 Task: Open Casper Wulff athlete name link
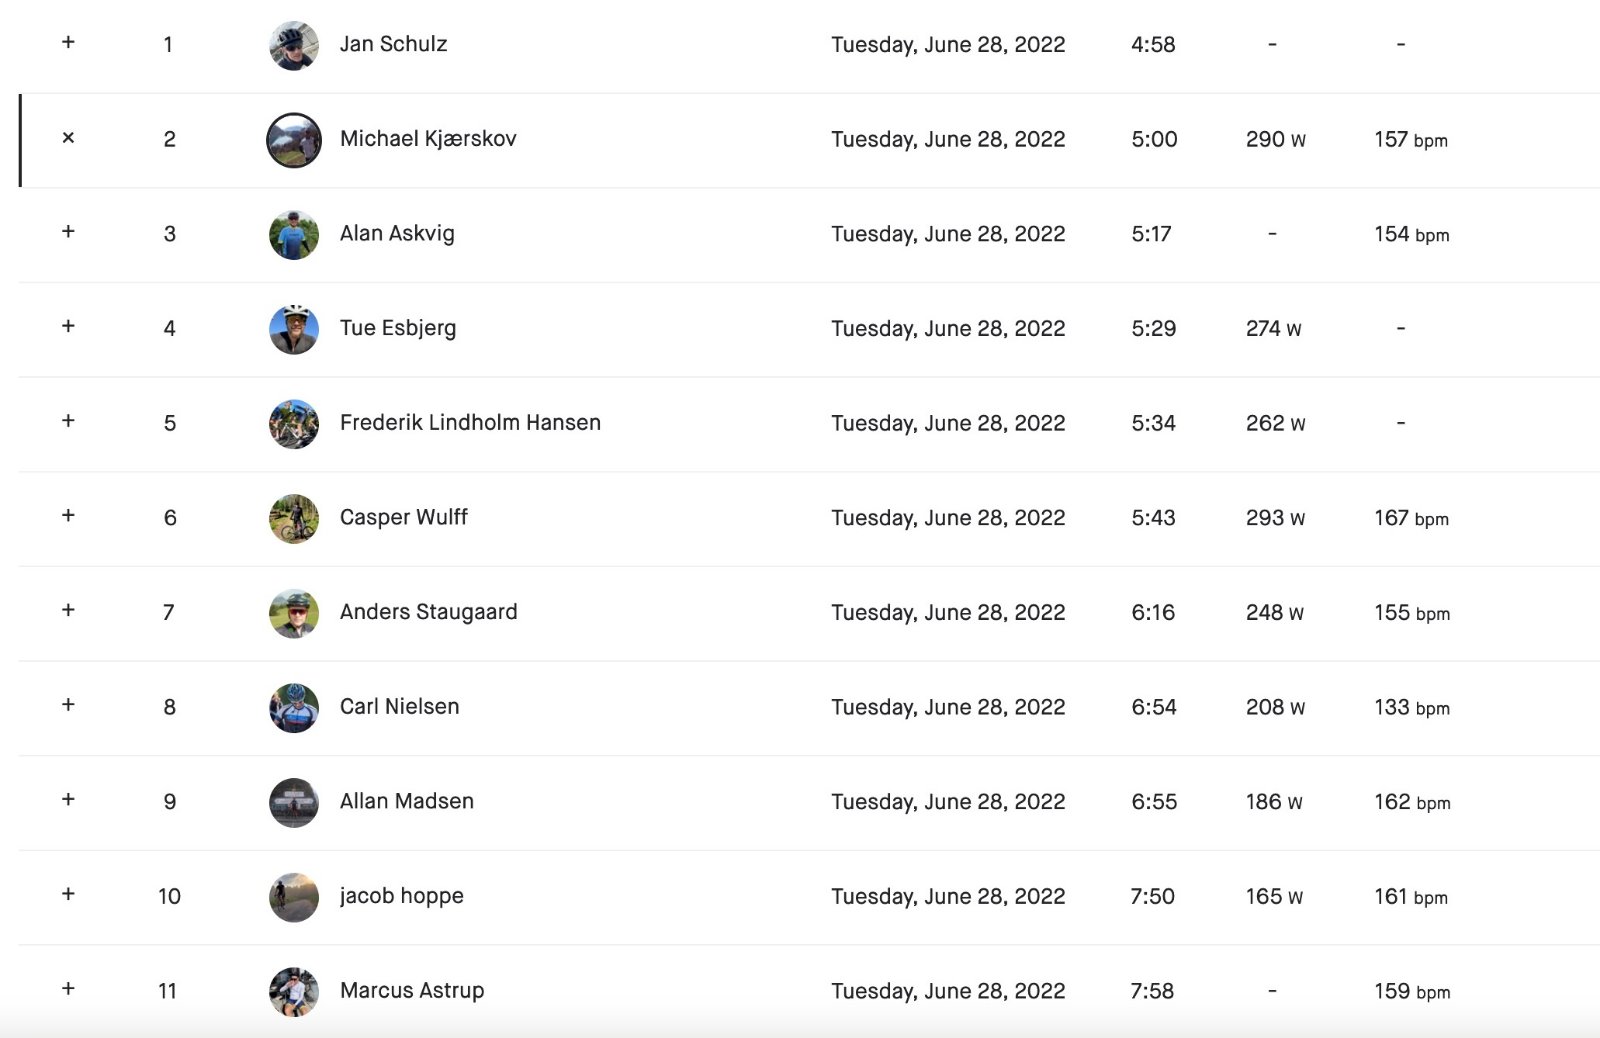[x=404, y=517]
